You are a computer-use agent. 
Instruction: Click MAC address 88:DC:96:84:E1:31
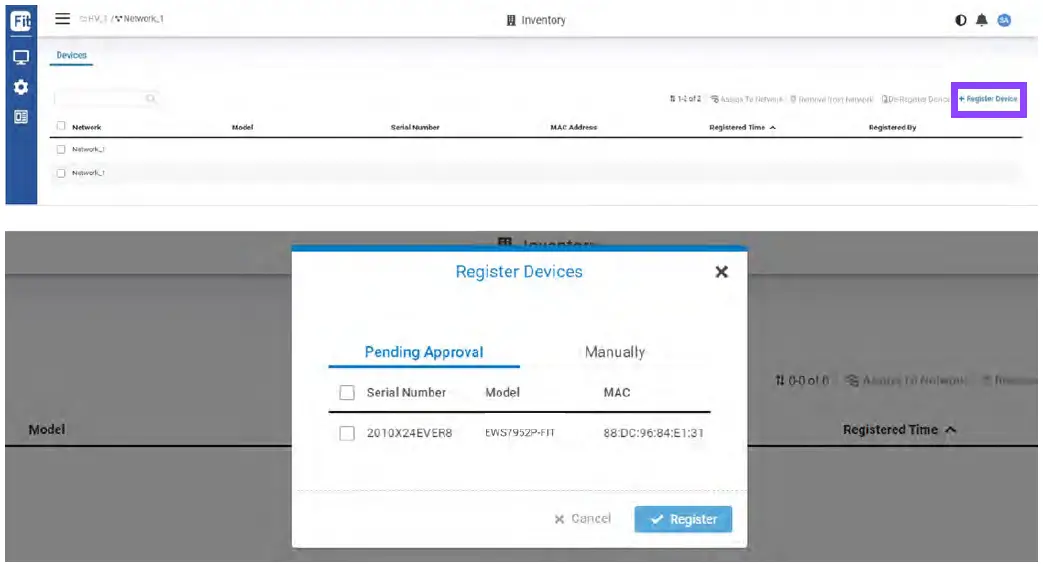[653, 433]
